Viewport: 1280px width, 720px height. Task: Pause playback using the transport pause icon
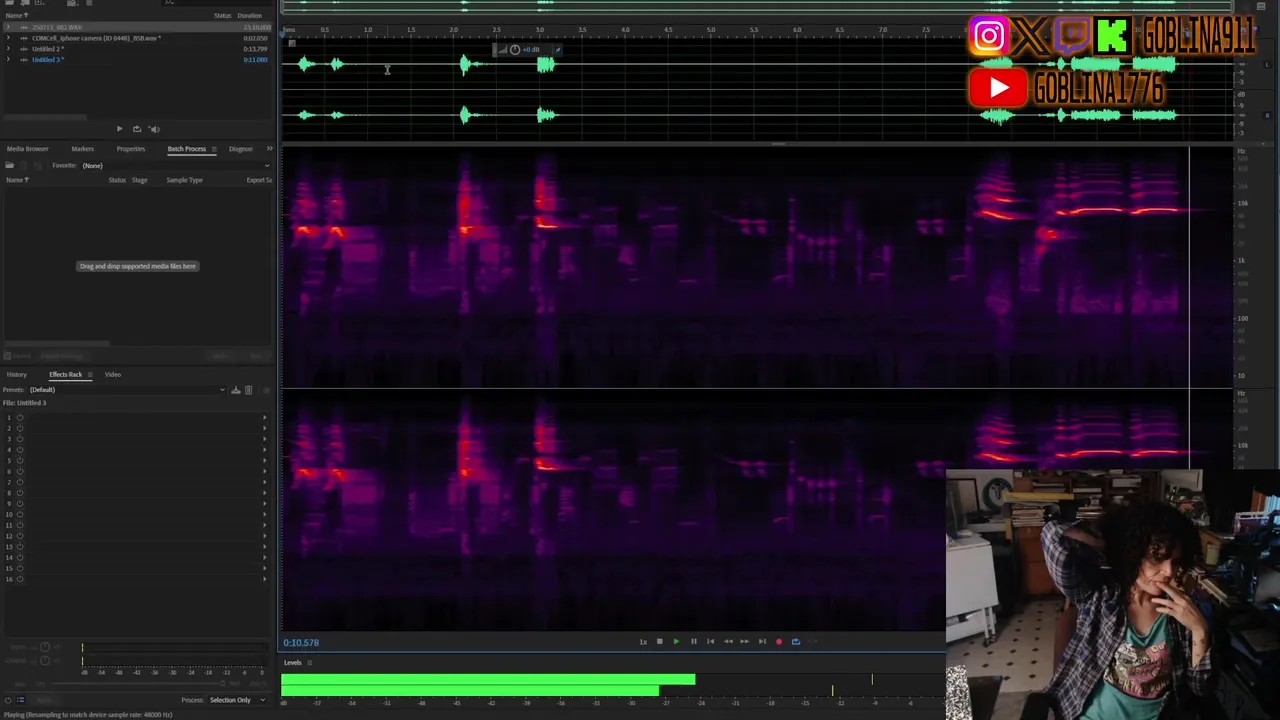pos(693,642)
